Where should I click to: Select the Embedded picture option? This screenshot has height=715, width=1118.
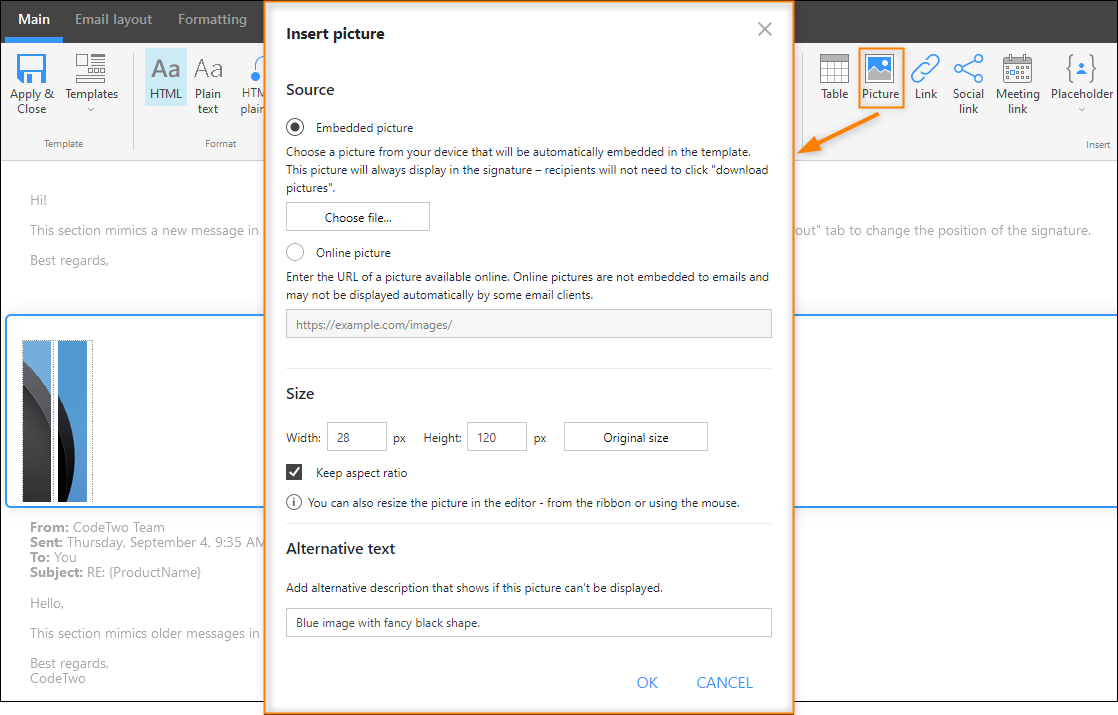(294, 126)
